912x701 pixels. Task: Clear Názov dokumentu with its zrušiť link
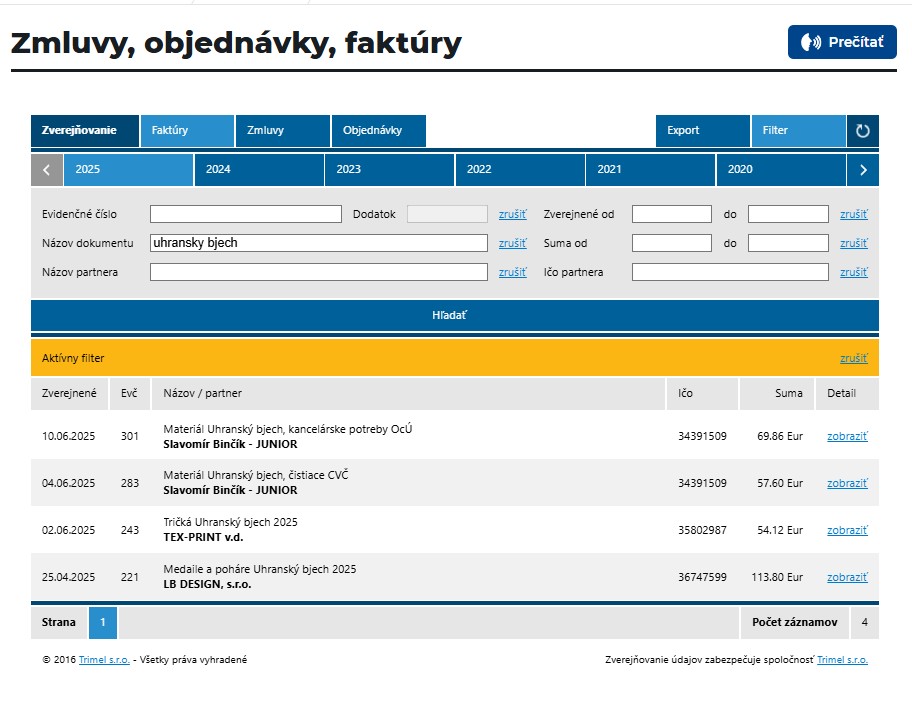click(512, 243)
